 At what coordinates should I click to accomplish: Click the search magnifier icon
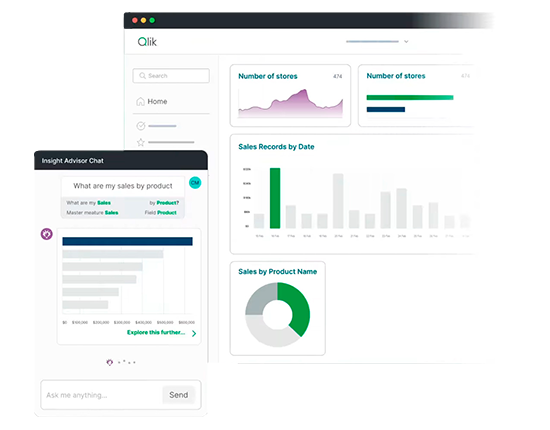(x=142, y=76)
